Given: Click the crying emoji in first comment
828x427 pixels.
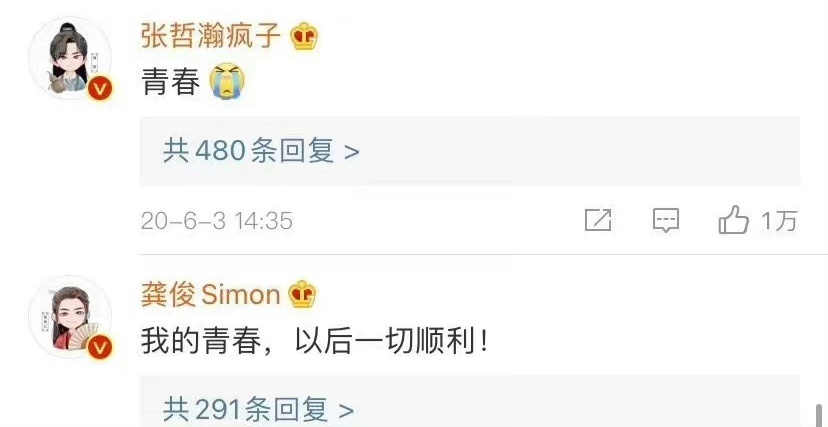Looking at the screenshot, I should click(227, 81).
